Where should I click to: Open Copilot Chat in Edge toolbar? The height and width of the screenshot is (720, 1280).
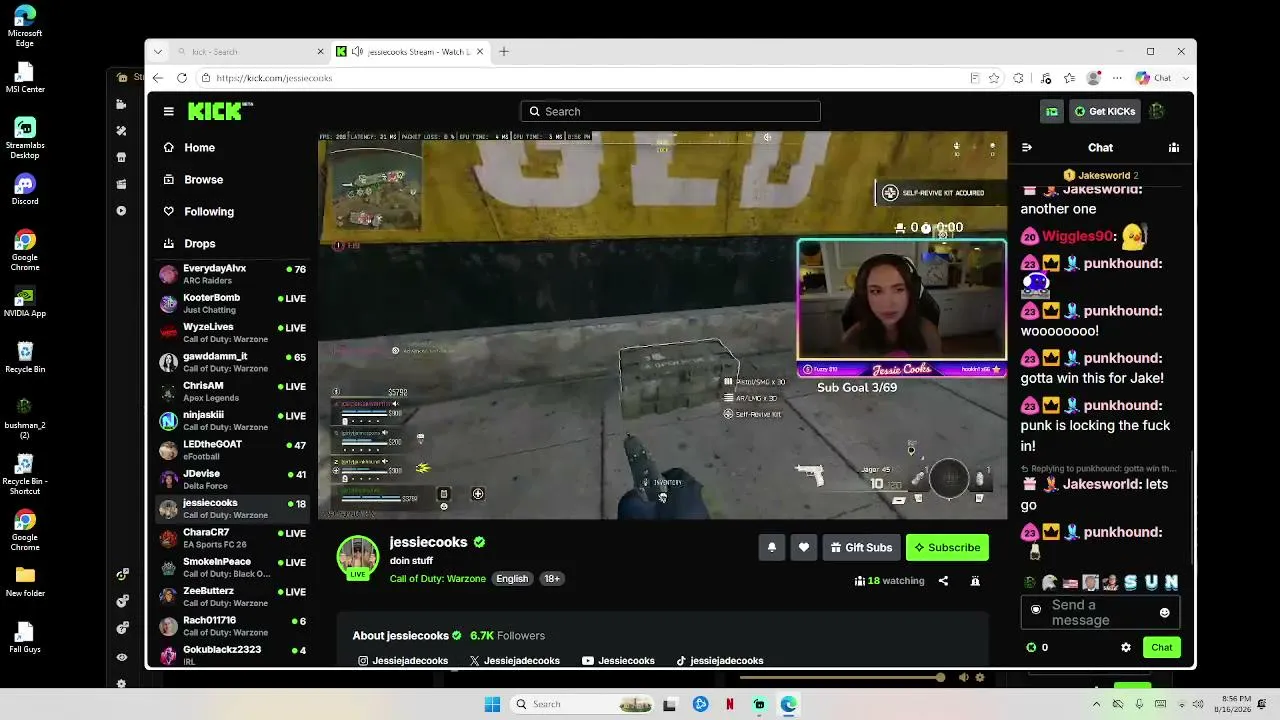click(1153, 78)
